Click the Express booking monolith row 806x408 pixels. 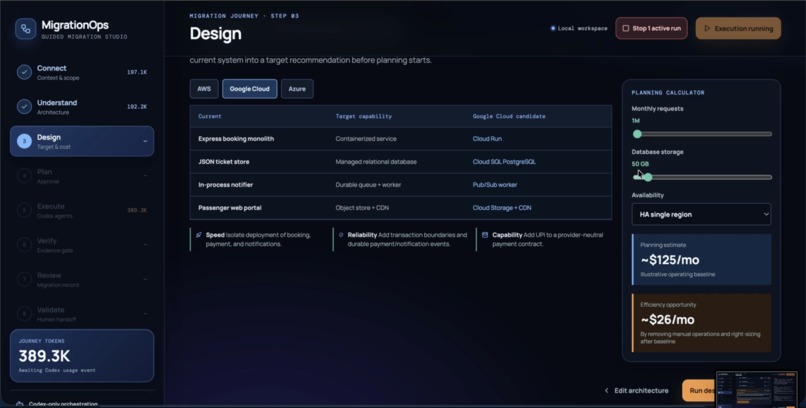tap(400, 139)
